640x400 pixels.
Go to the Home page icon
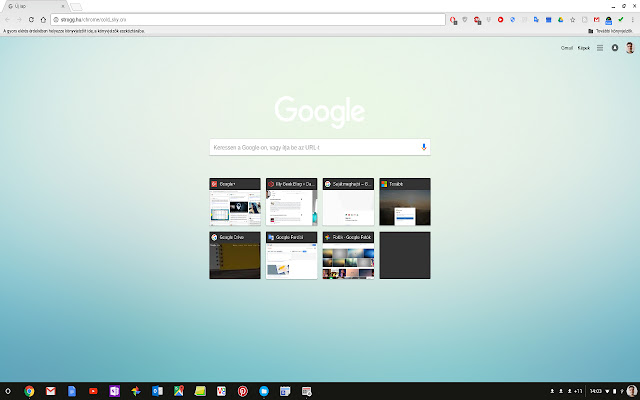(x=43, y=20)
